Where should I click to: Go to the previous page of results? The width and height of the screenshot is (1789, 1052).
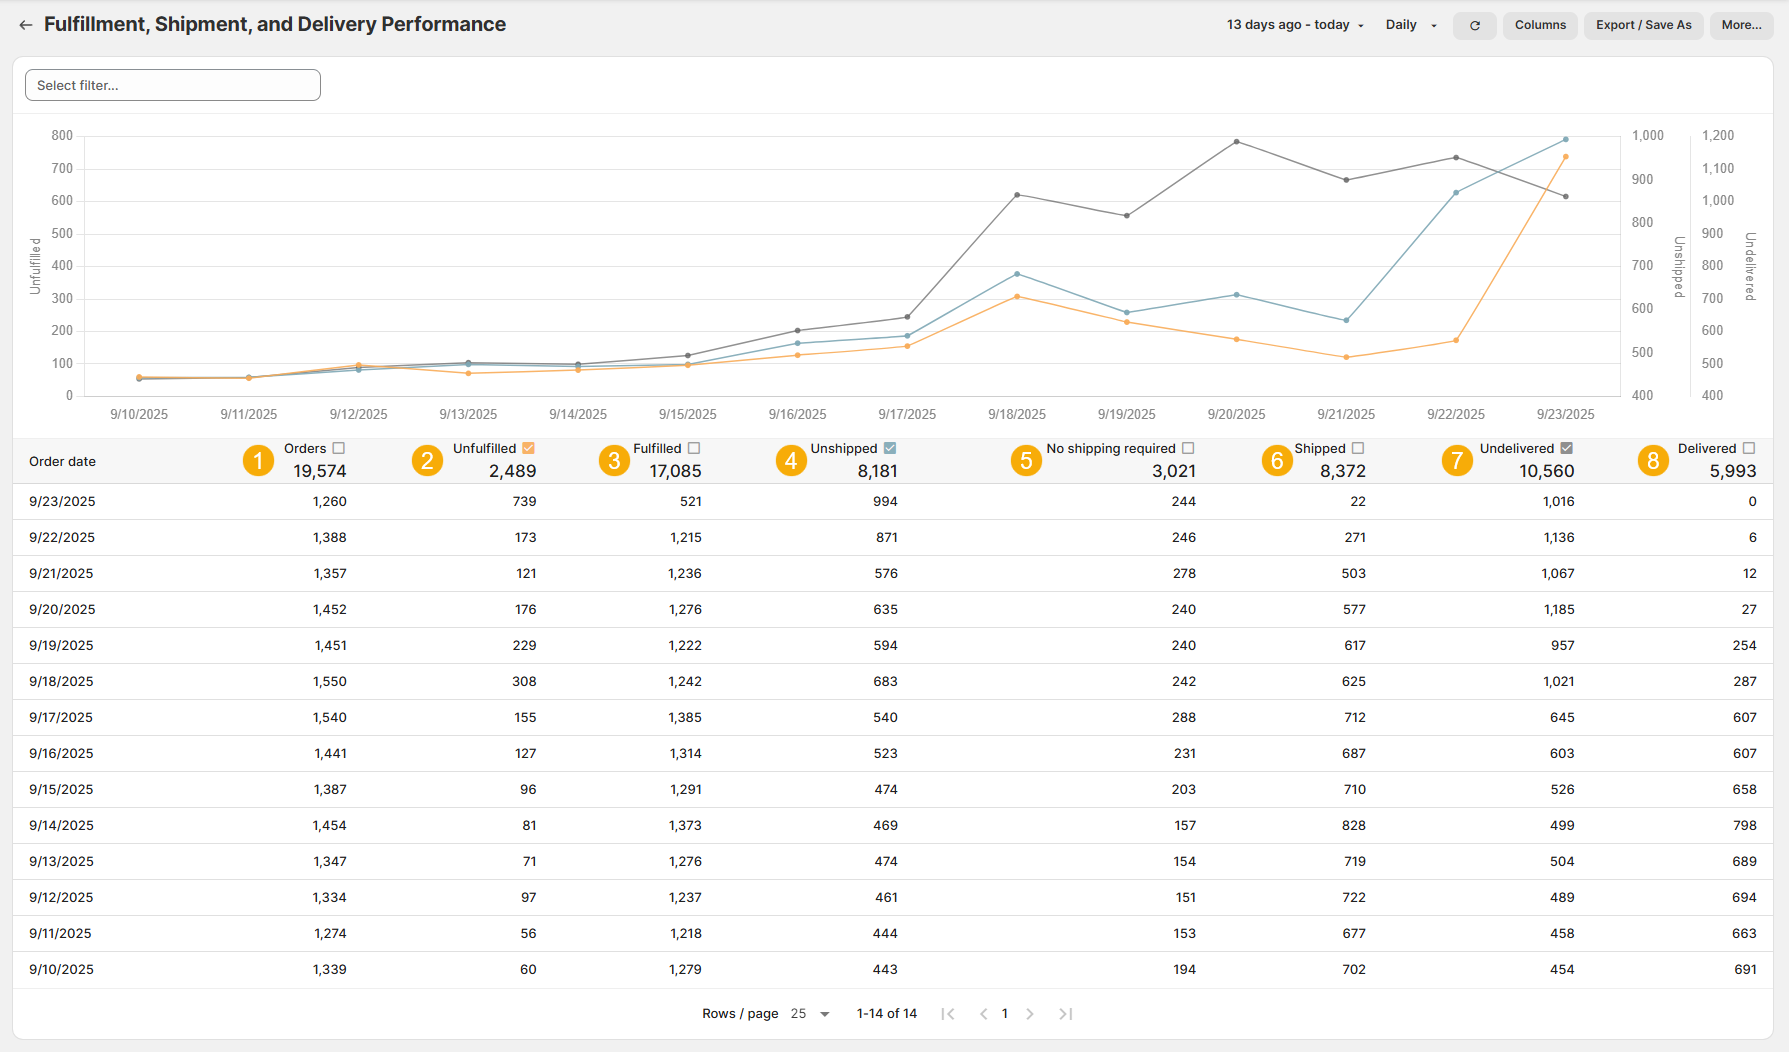pyautogui.click(x=983, y=1014)
